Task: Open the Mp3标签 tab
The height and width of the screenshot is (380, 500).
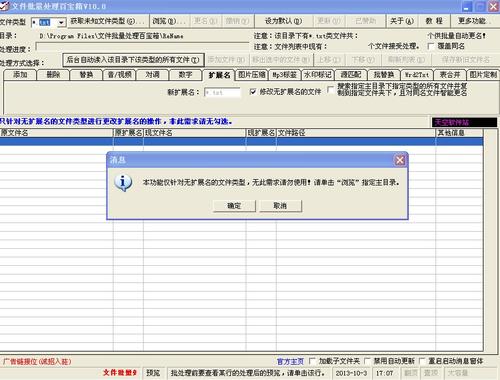Action: pos(285,75)
